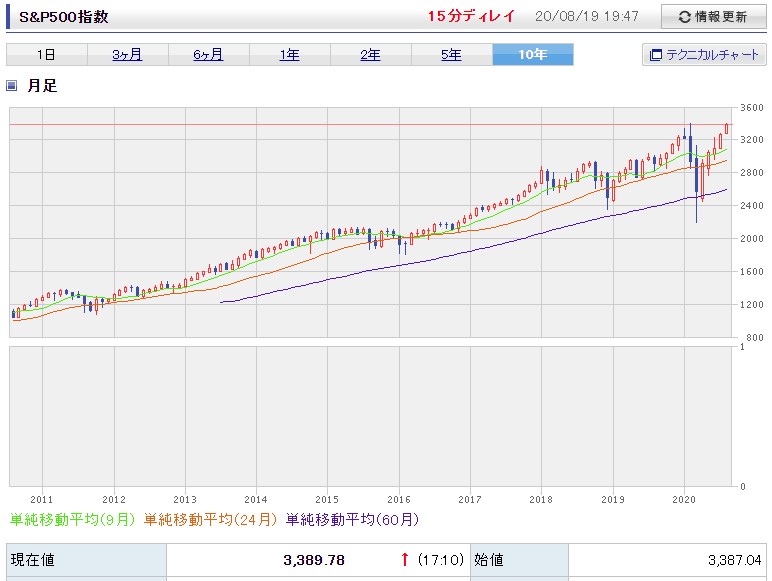Click the 2018 x-axis label

click(x=541, y=500)
